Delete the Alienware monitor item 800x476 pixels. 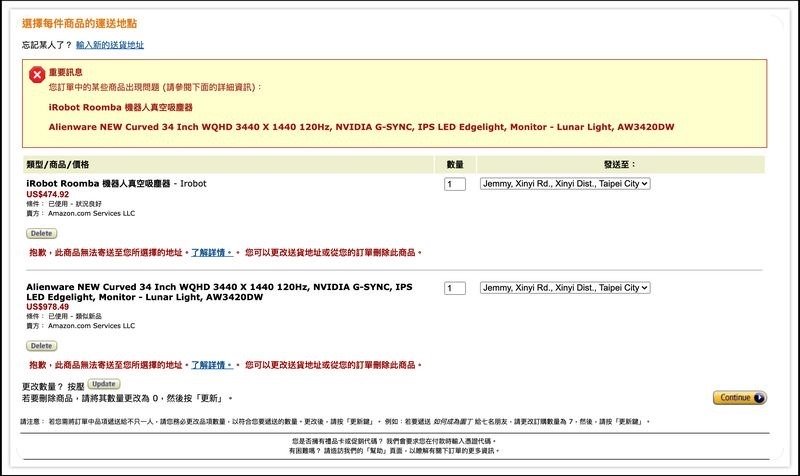pos(41,345)
